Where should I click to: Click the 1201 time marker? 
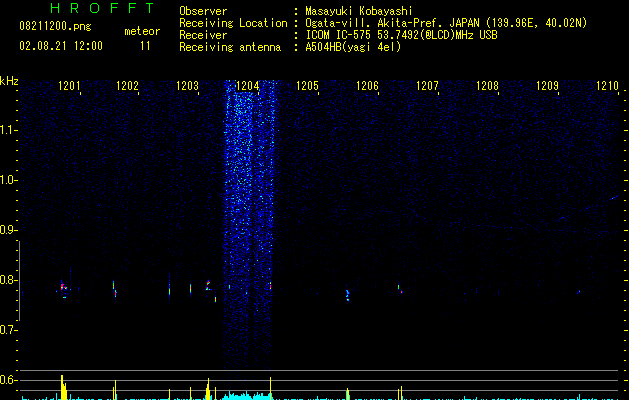tap(69, 86)
